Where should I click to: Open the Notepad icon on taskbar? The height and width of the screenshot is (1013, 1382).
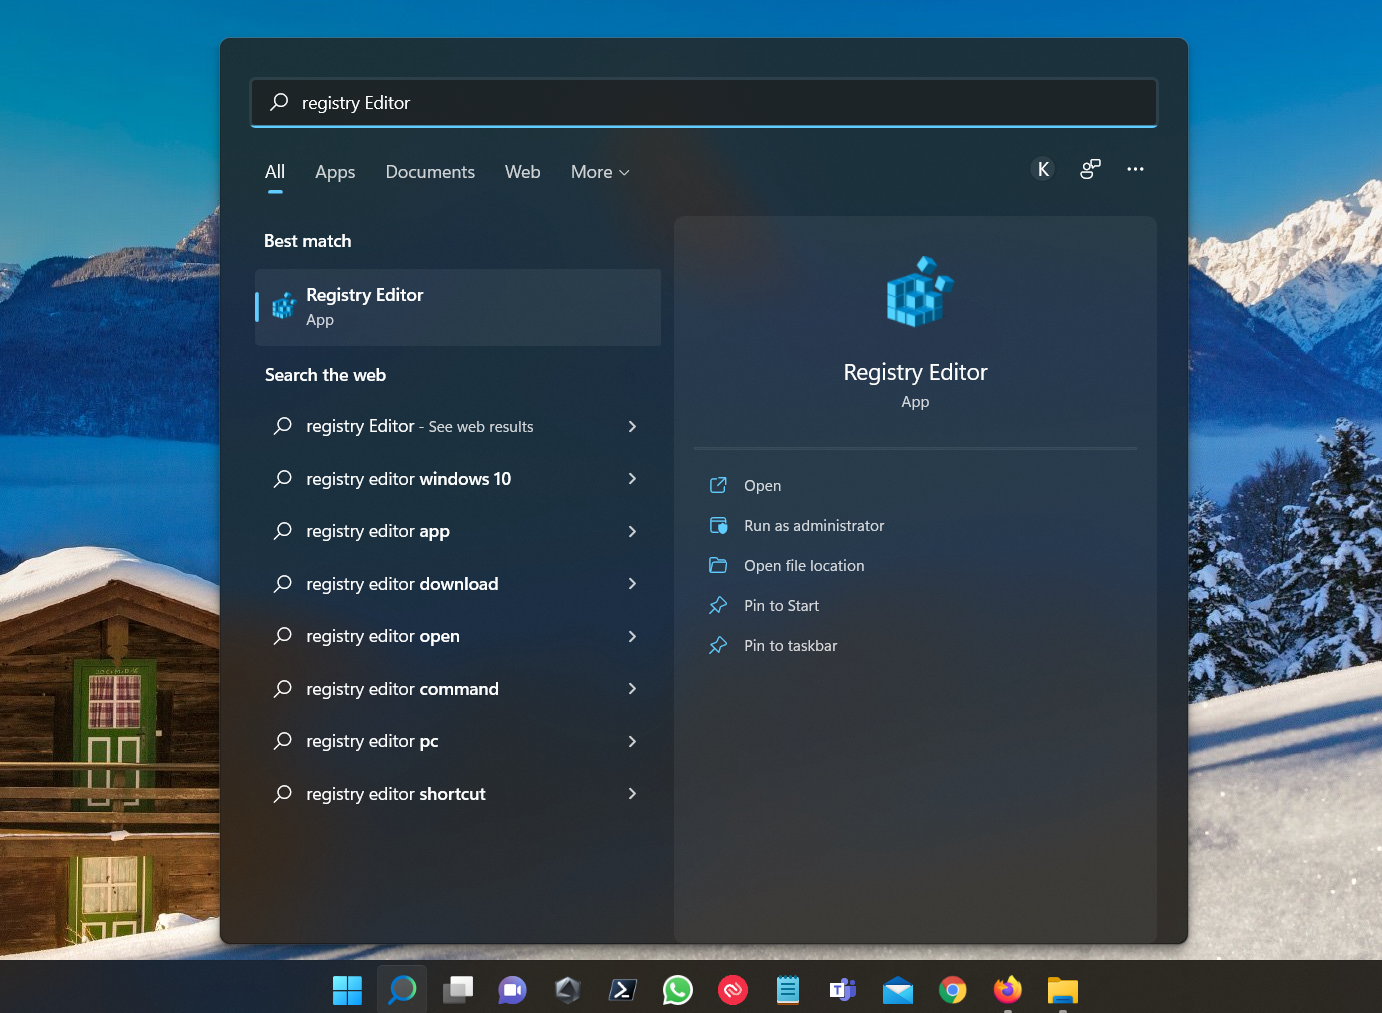788,990
